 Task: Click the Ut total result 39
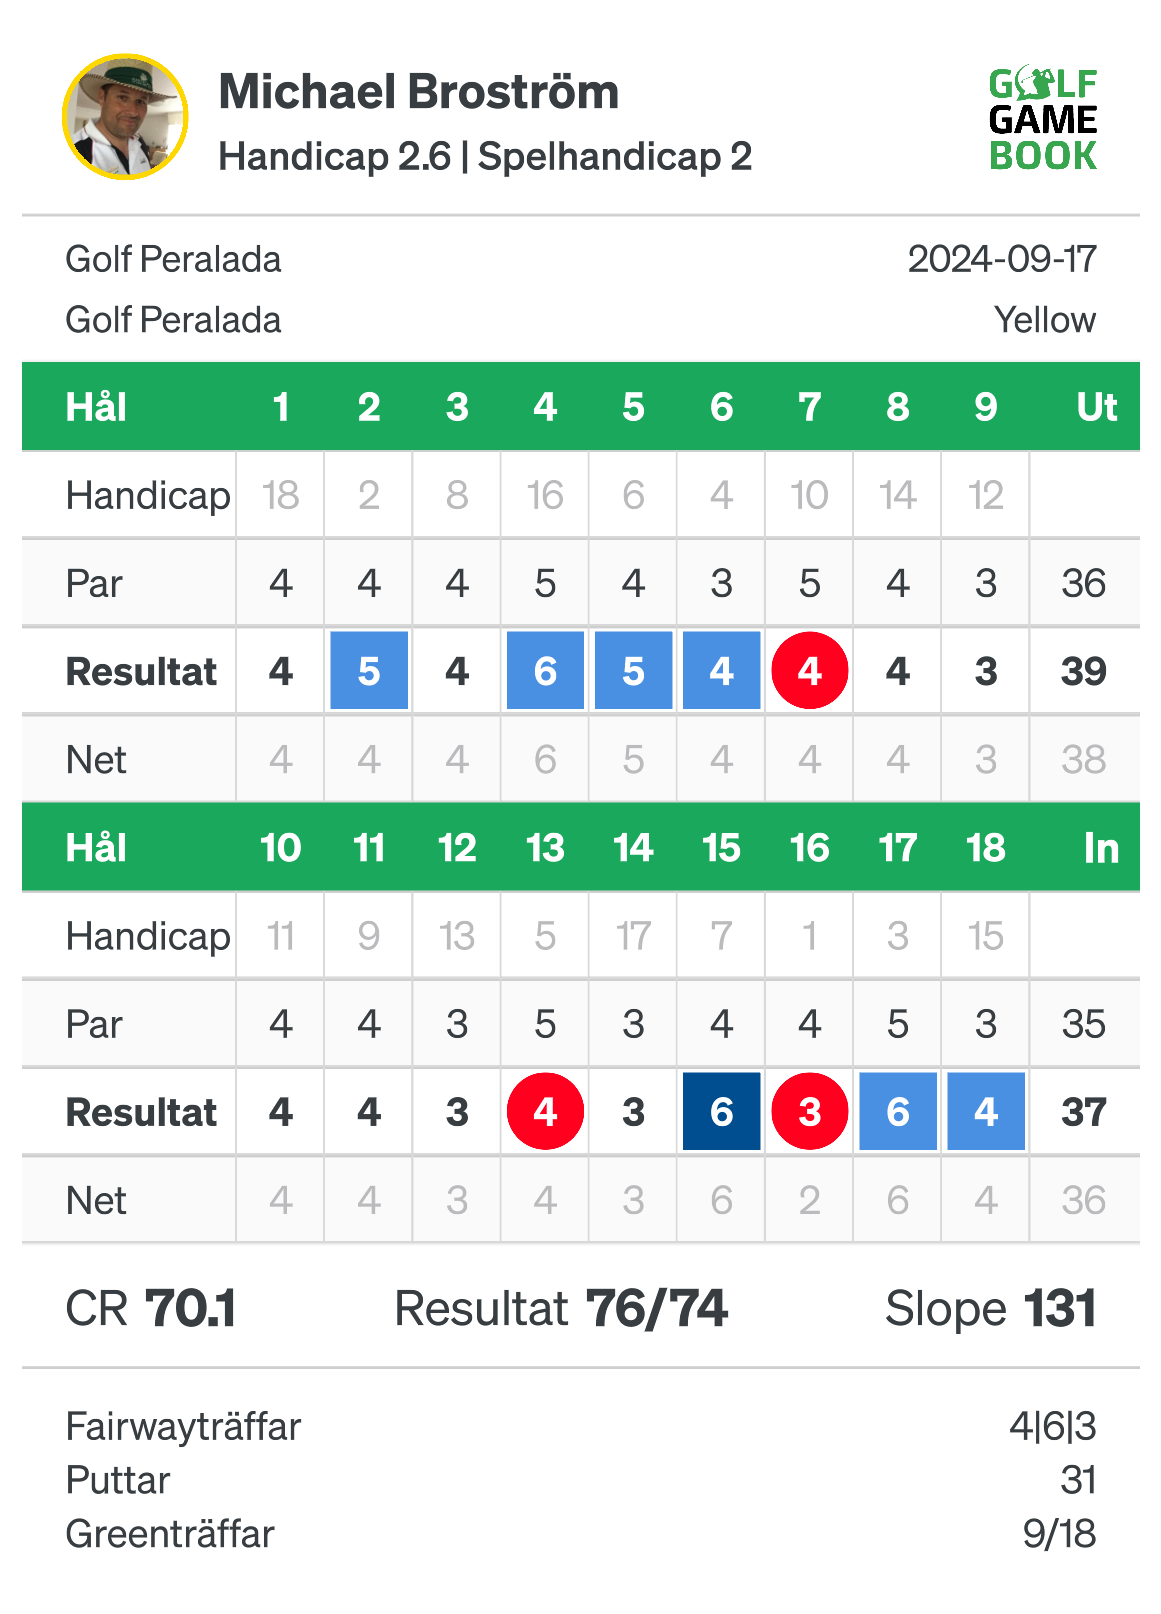(x=1084, y=671)
